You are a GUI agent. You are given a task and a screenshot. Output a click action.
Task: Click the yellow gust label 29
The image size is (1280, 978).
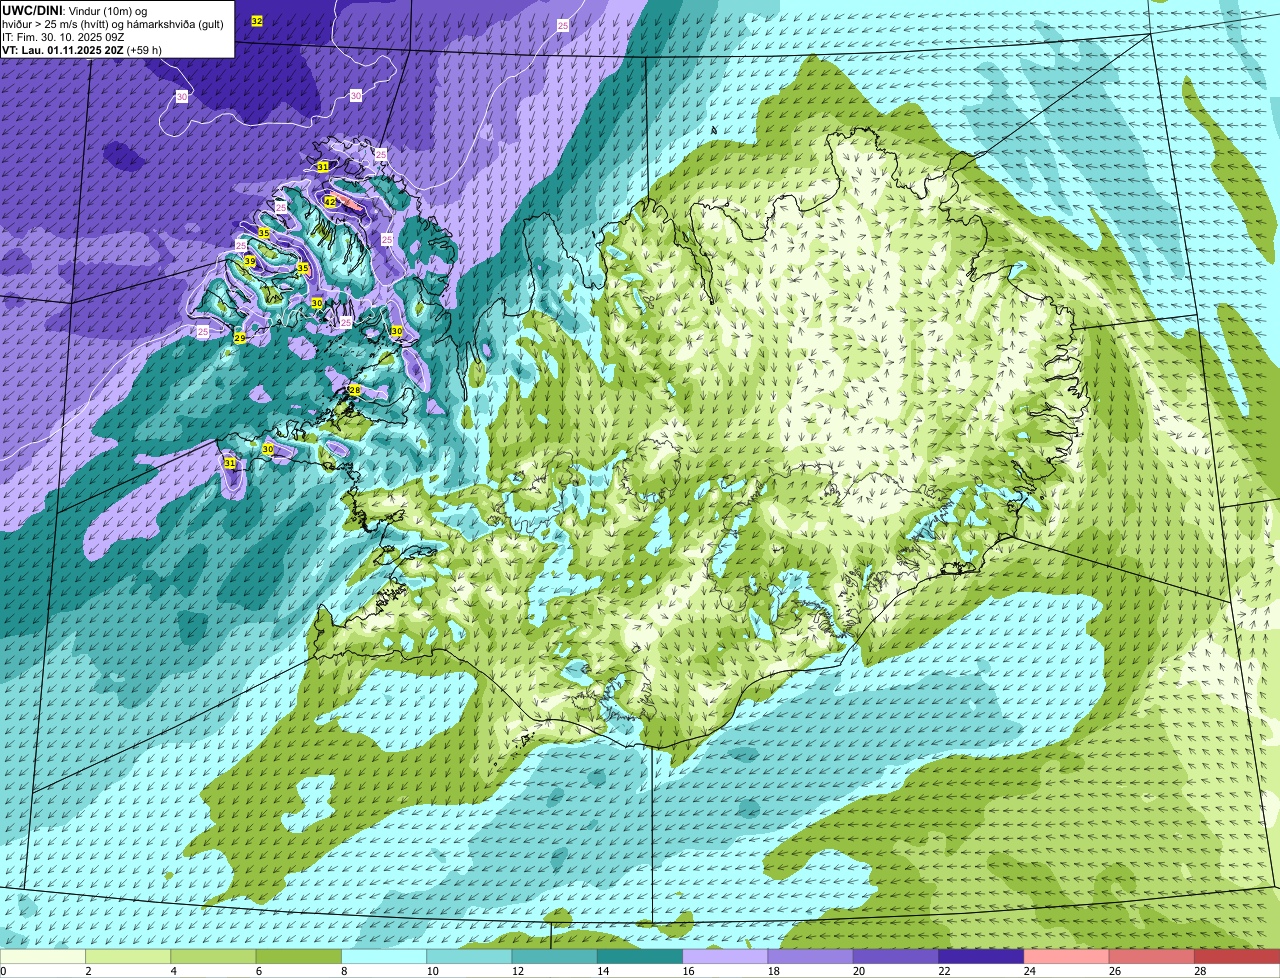[240, 338]
